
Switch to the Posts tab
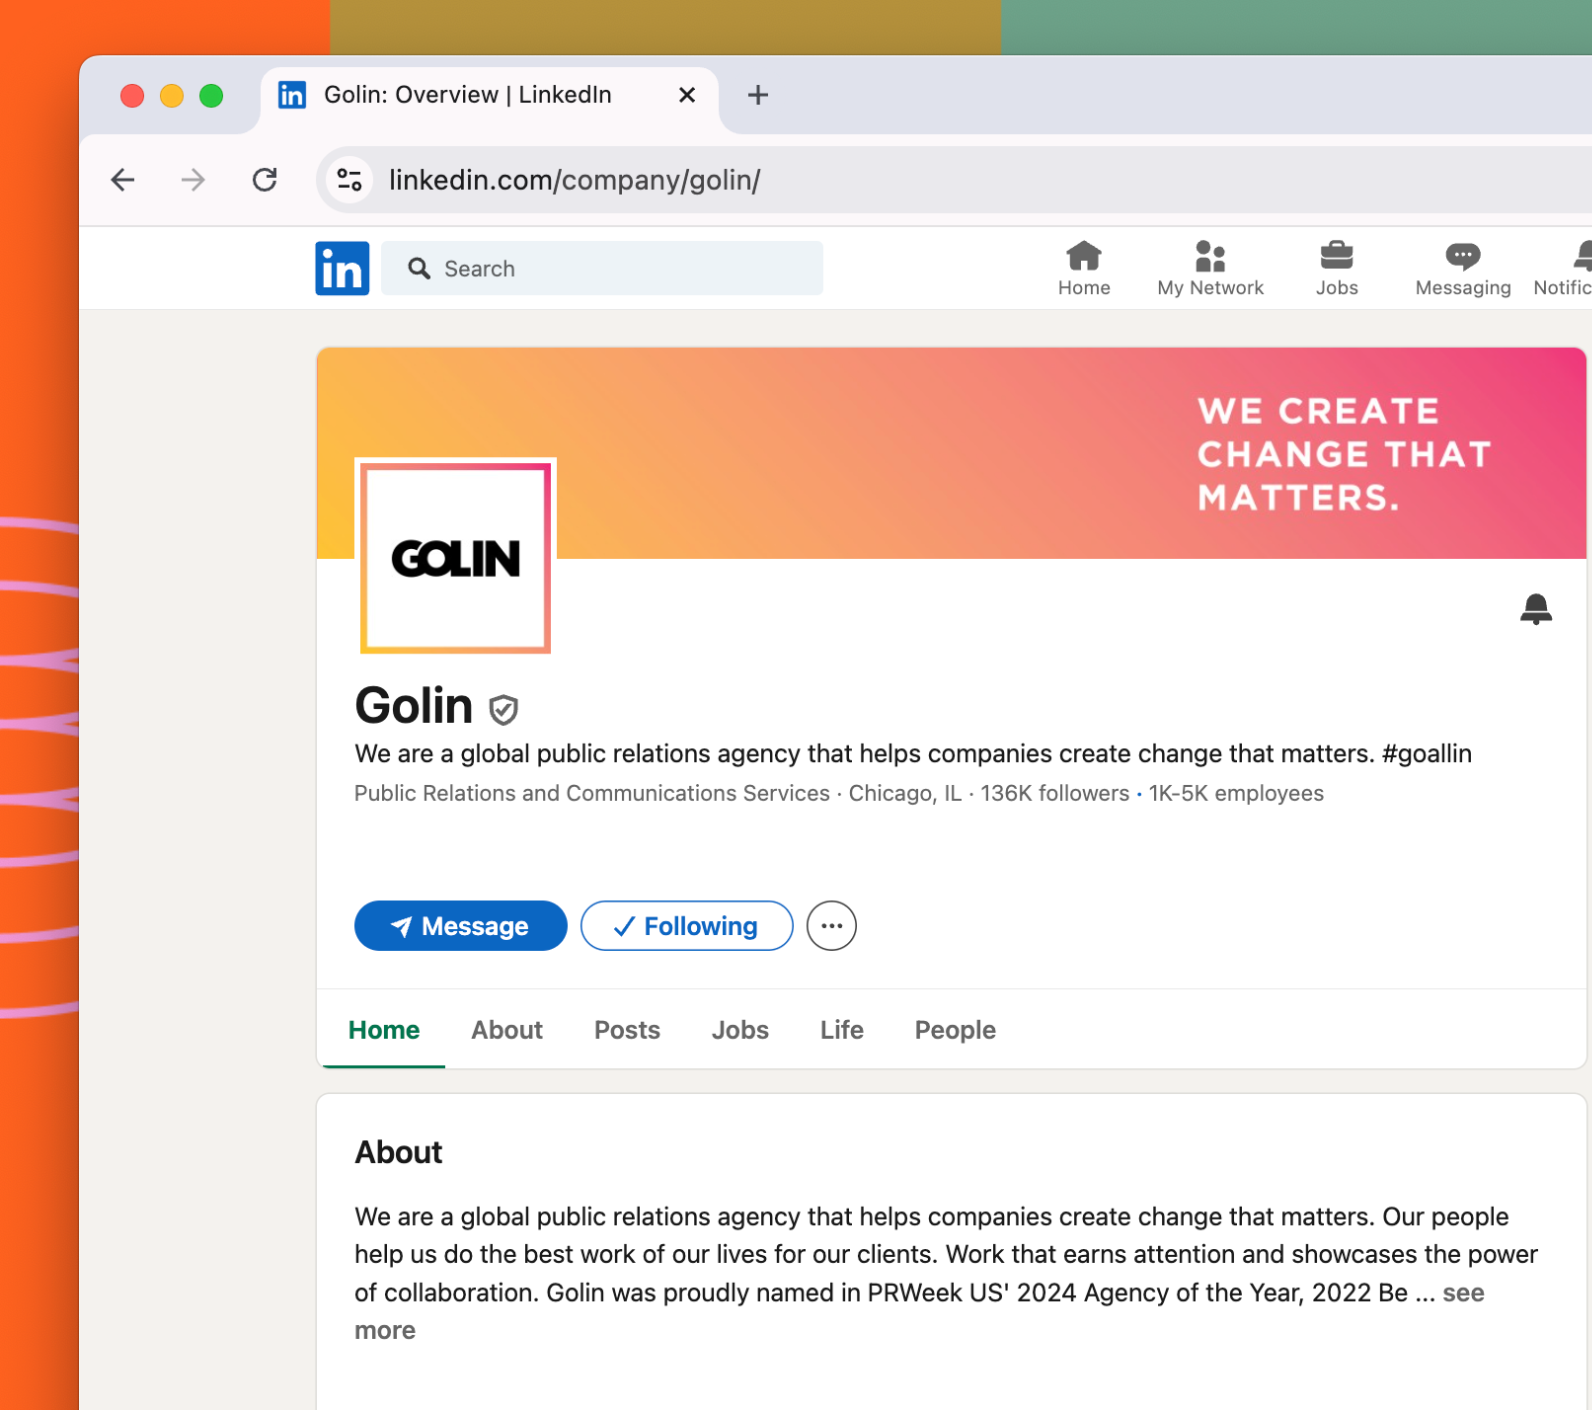point(627,1030)
